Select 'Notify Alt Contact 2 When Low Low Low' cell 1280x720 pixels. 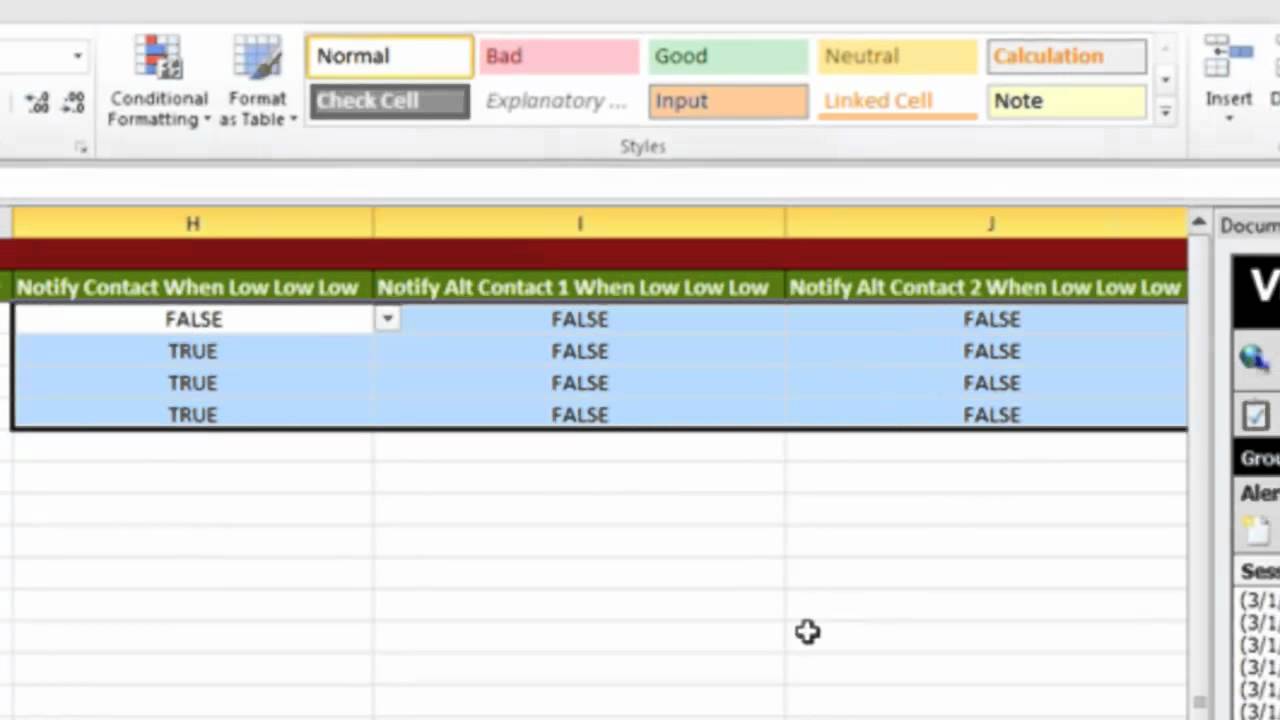[986, 287]
